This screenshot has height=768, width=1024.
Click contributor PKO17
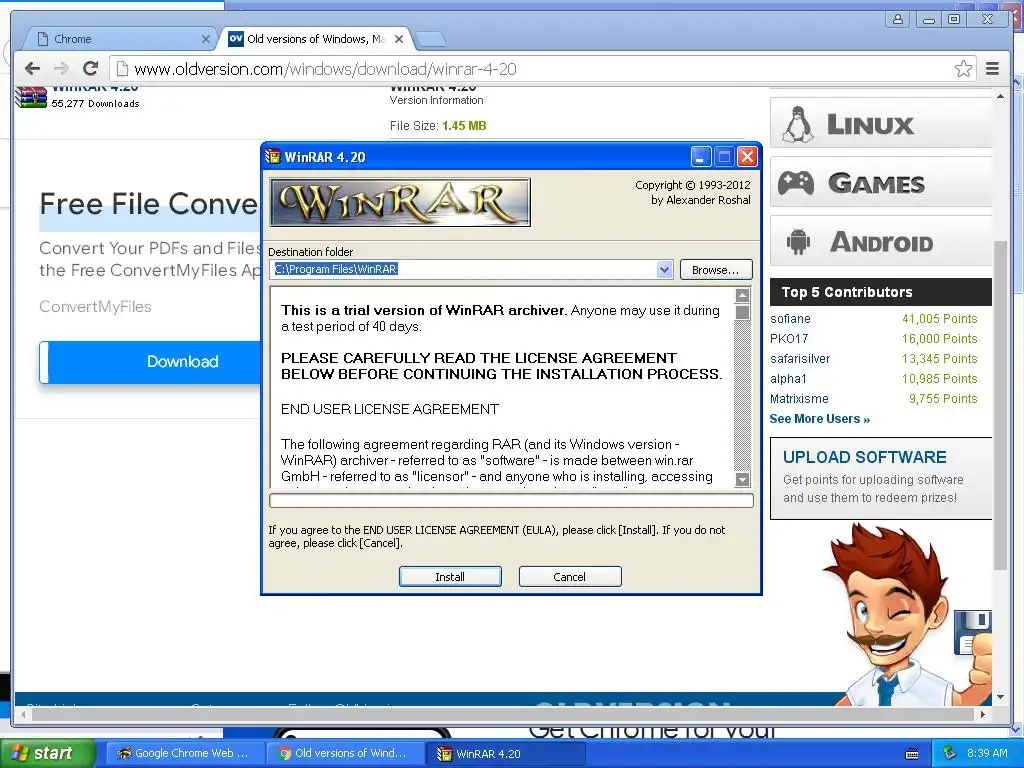coord(789,338)
